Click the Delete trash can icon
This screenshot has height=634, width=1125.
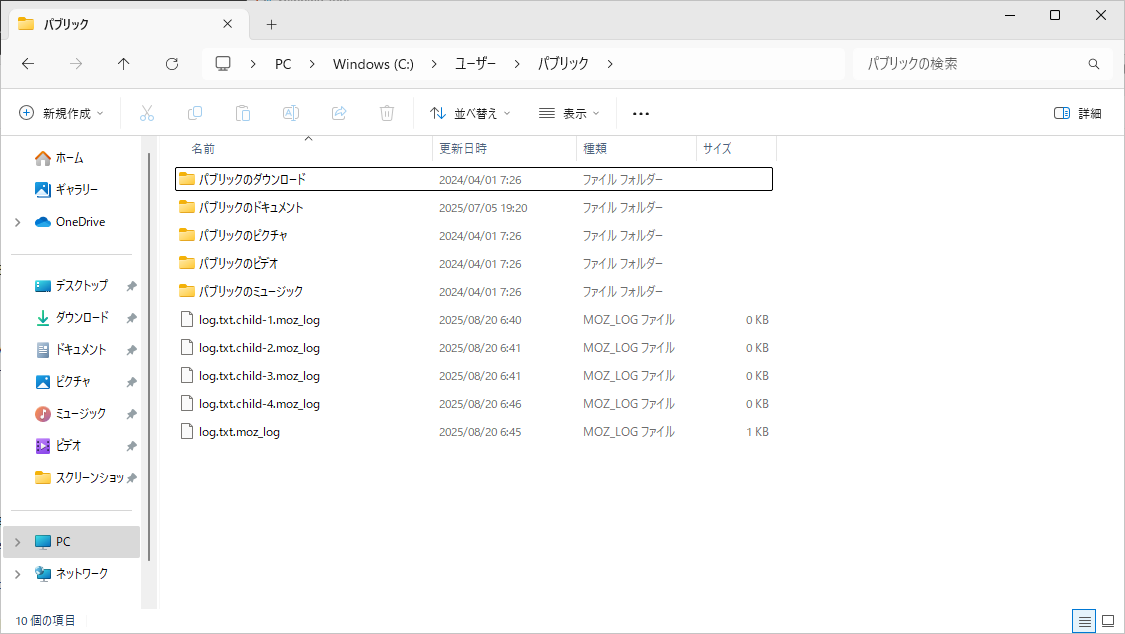(387, 113)
